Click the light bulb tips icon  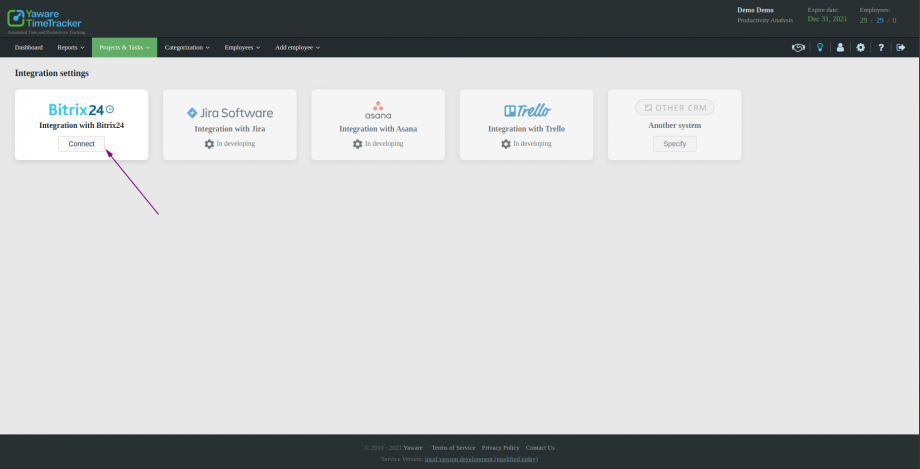(x=820, y=48)
